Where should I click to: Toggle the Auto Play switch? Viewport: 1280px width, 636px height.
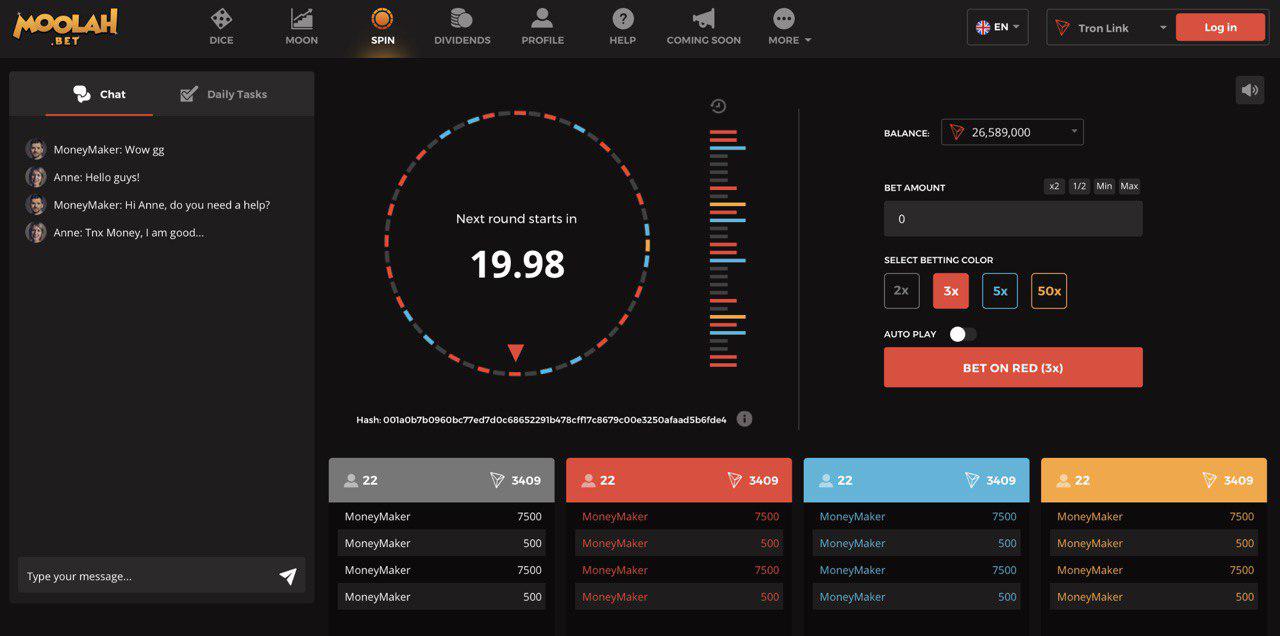click(963, 334)
